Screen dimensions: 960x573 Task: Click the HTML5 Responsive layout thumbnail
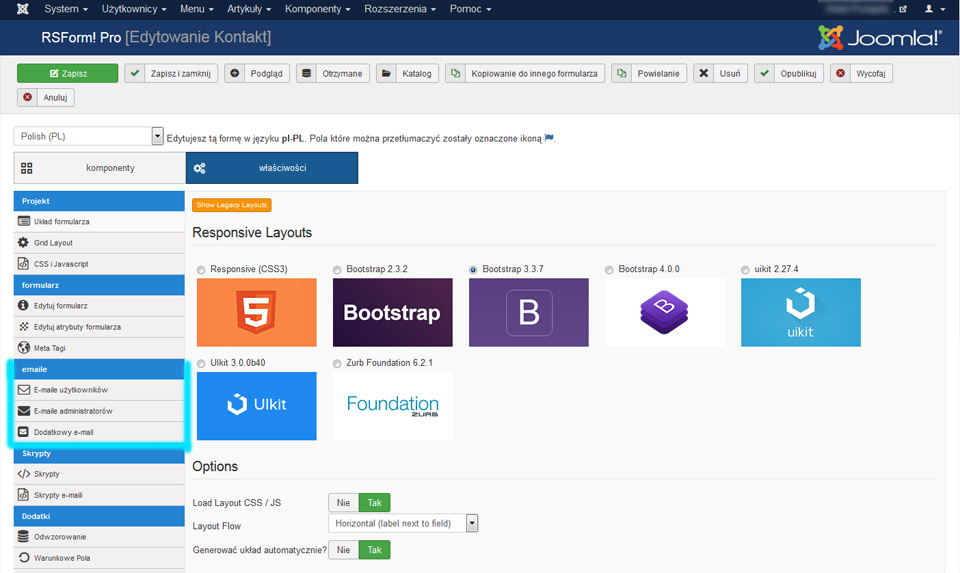tap(257, 312)
